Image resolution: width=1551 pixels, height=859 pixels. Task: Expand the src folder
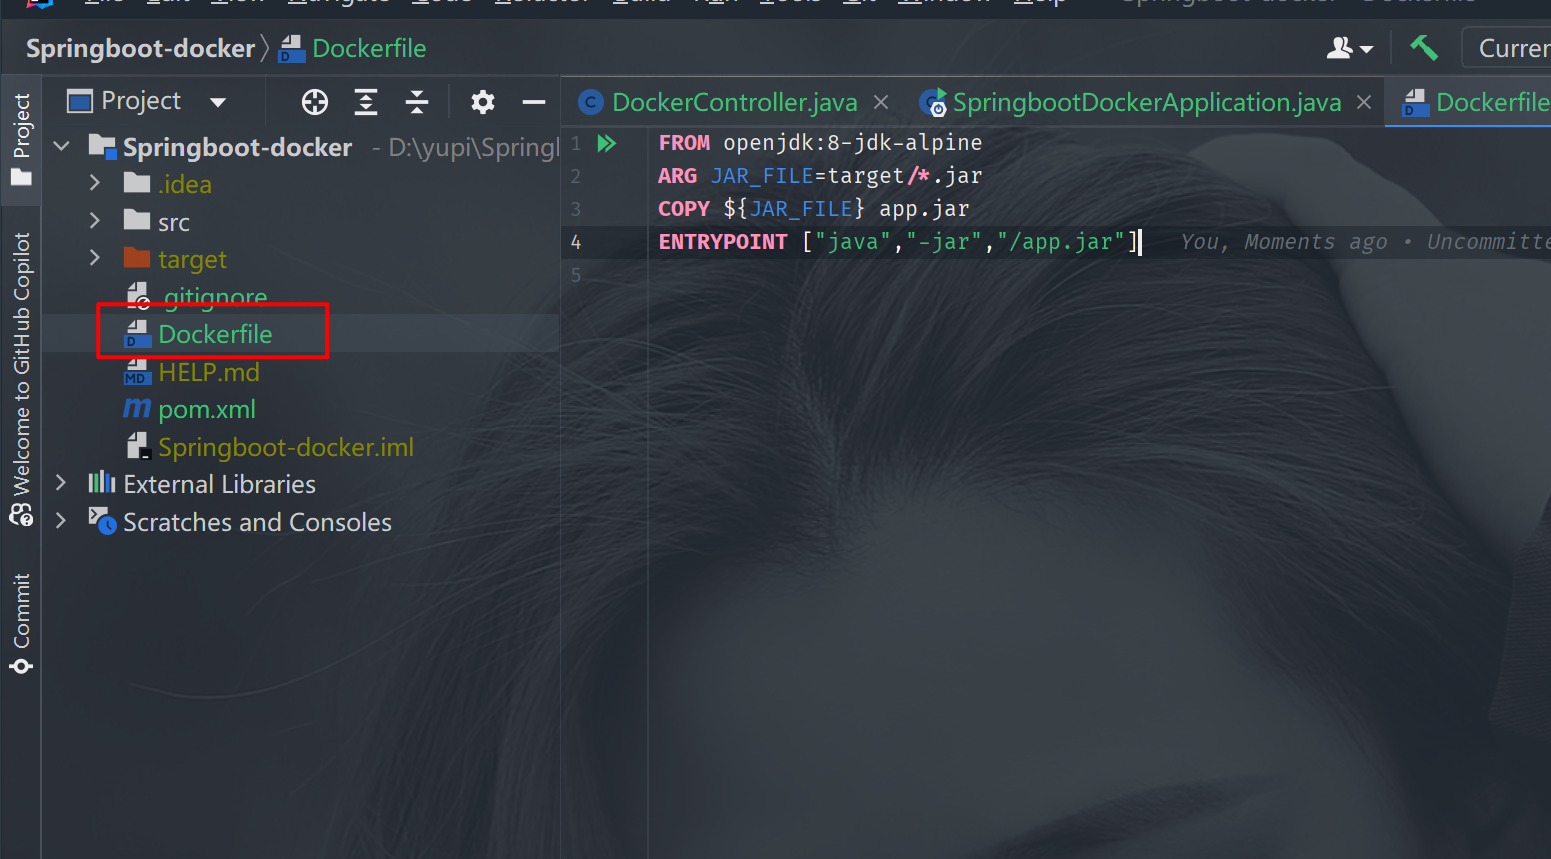point(95,221)
